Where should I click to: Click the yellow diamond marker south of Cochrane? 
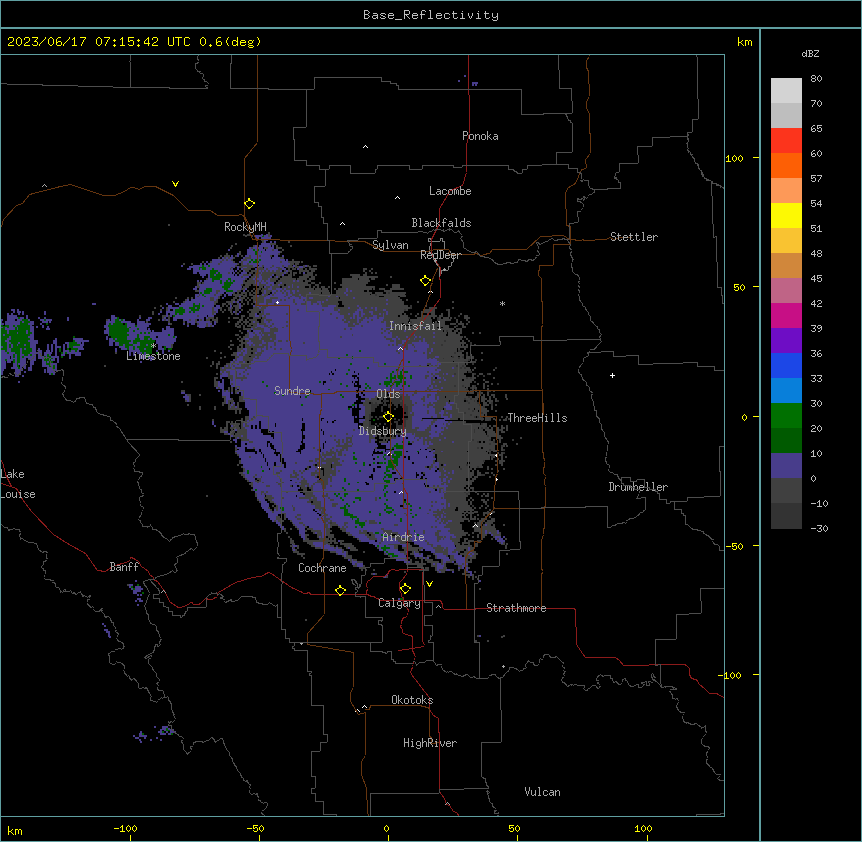[x=340, y=590]
